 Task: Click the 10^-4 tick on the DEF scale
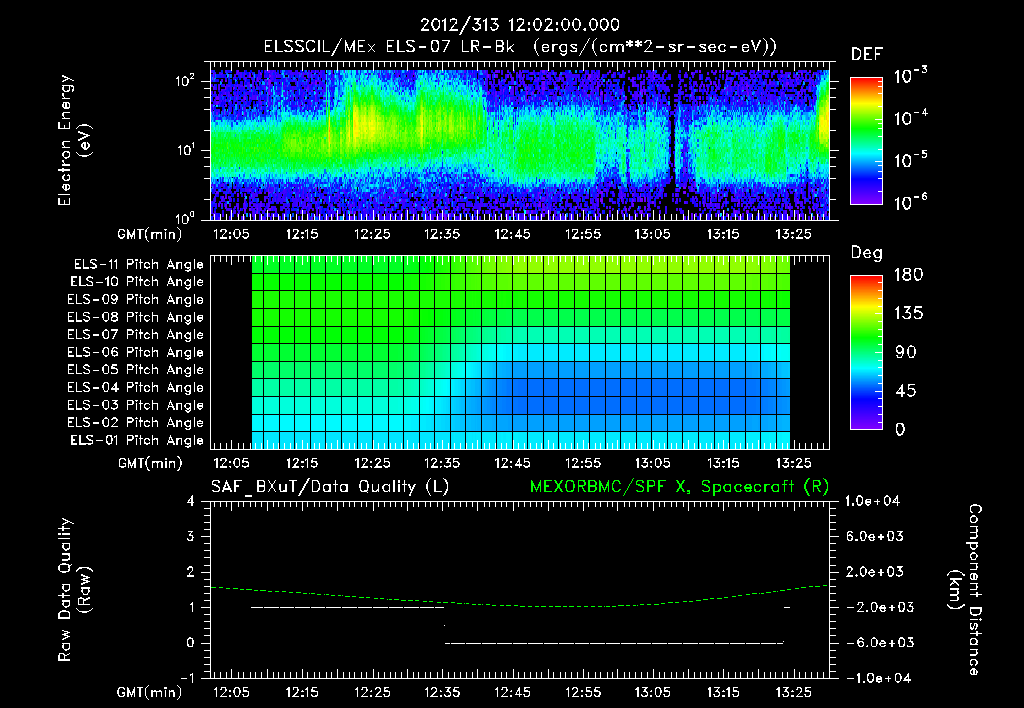click(x=910, y=118)
